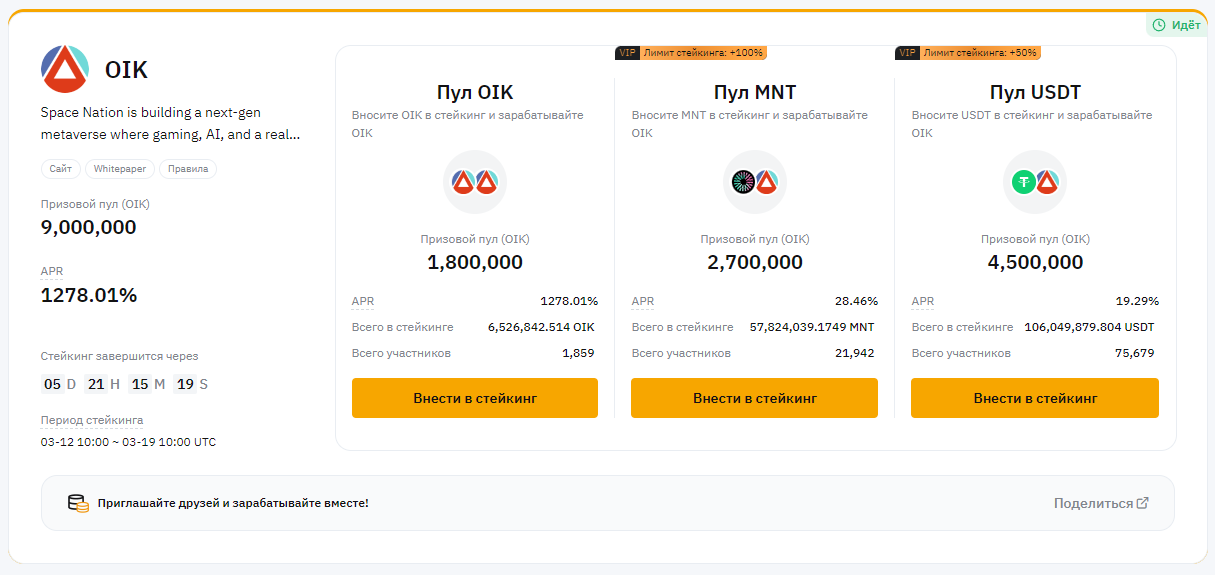1215x575 pixels.
Task: Stake in MNT pool with Внести в стейкинг
Action: 755,398
